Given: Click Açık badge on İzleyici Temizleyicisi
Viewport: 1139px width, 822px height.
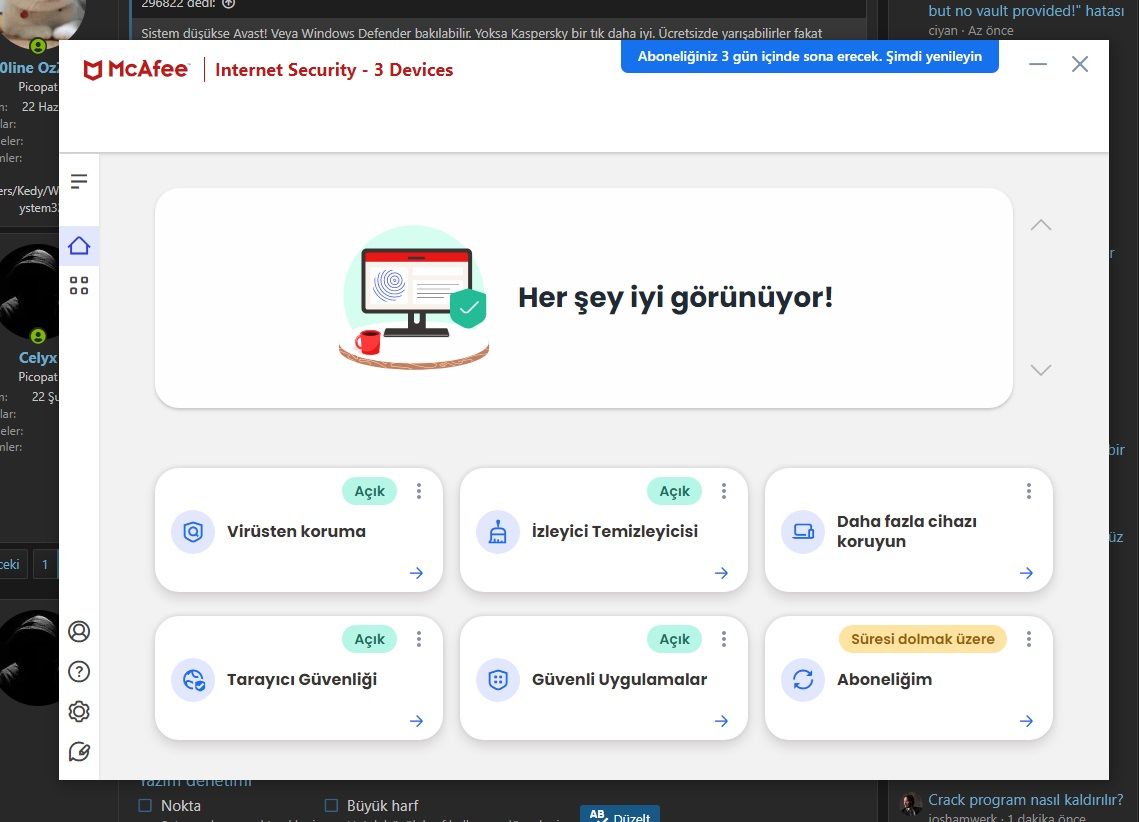Looking at the screenshot, I should [x=675, y=491].
